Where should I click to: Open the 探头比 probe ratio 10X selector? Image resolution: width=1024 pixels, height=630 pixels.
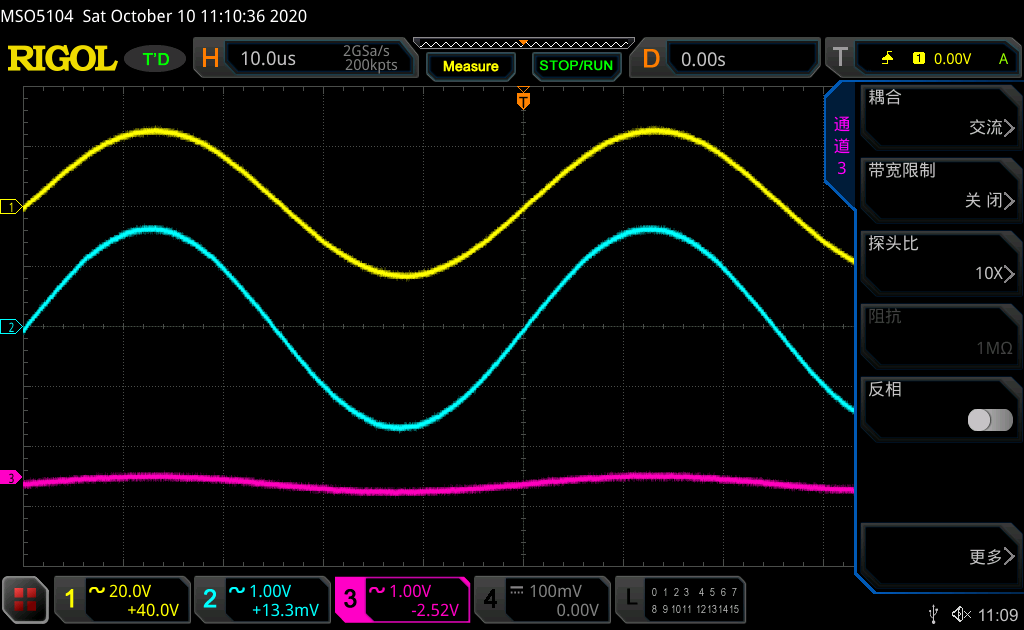tap(940, 260)
